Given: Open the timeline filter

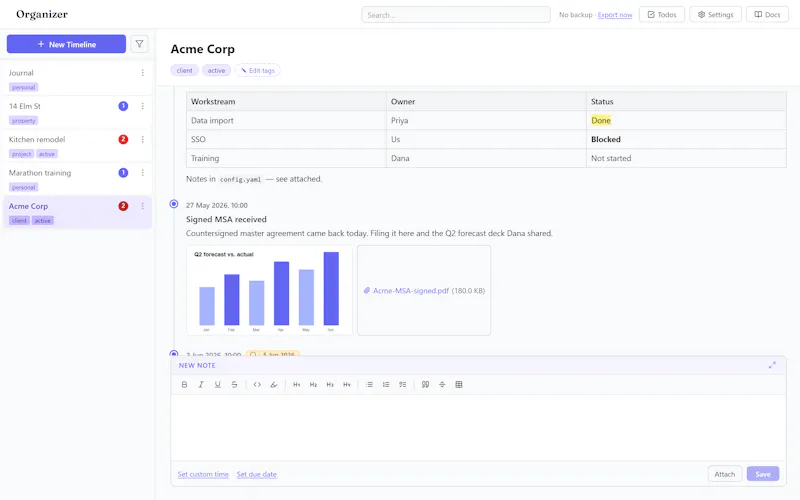Looking at the screenshot, I should [139, 44].
